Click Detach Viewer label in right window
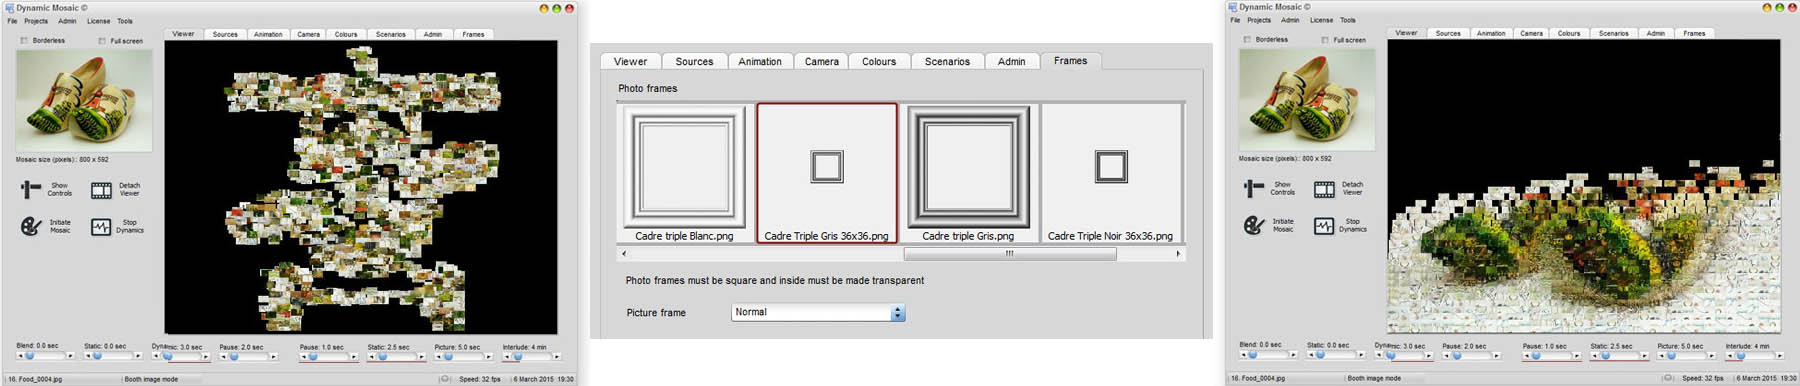The height and width of the screenshot is (386, 1800). [x=1352, y=188]
